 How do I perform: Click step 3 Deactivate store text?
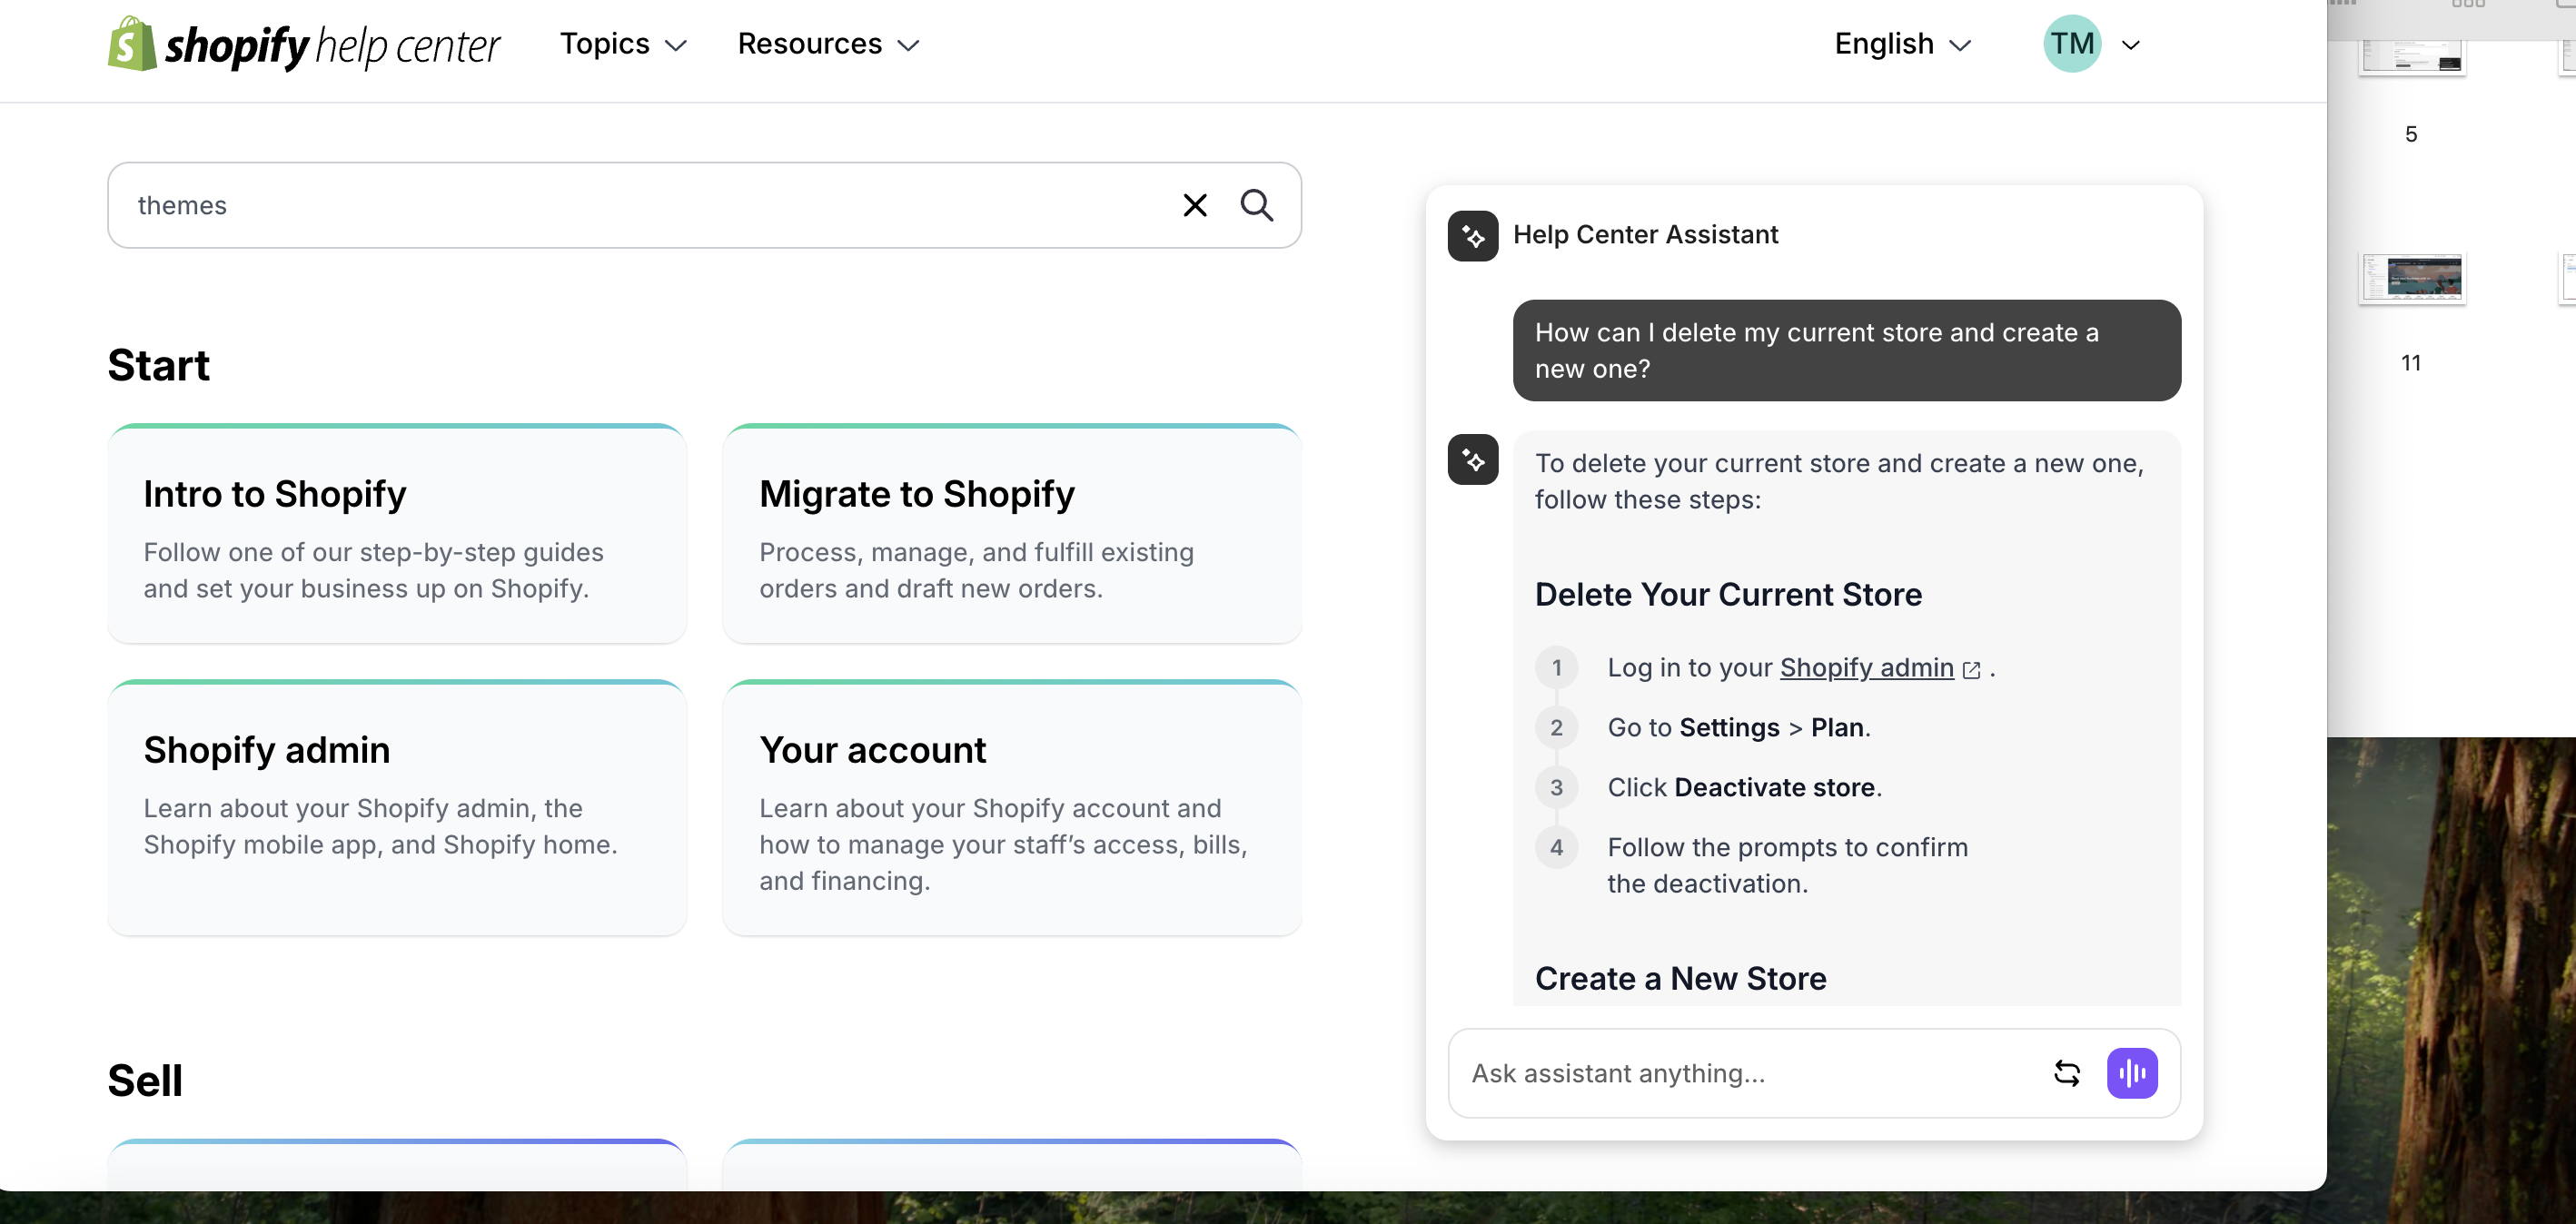pyautogui.click(x=1744, y=787)
